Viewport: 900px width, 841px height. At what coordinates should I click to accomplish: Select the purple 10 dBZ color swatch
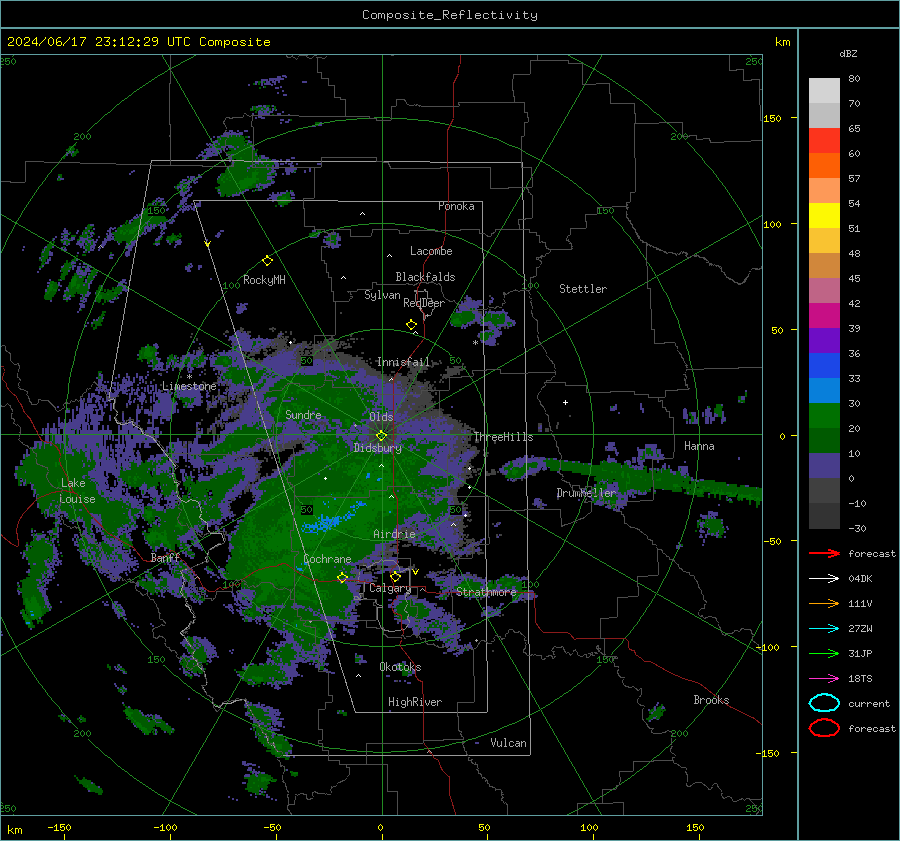(824, 466)
